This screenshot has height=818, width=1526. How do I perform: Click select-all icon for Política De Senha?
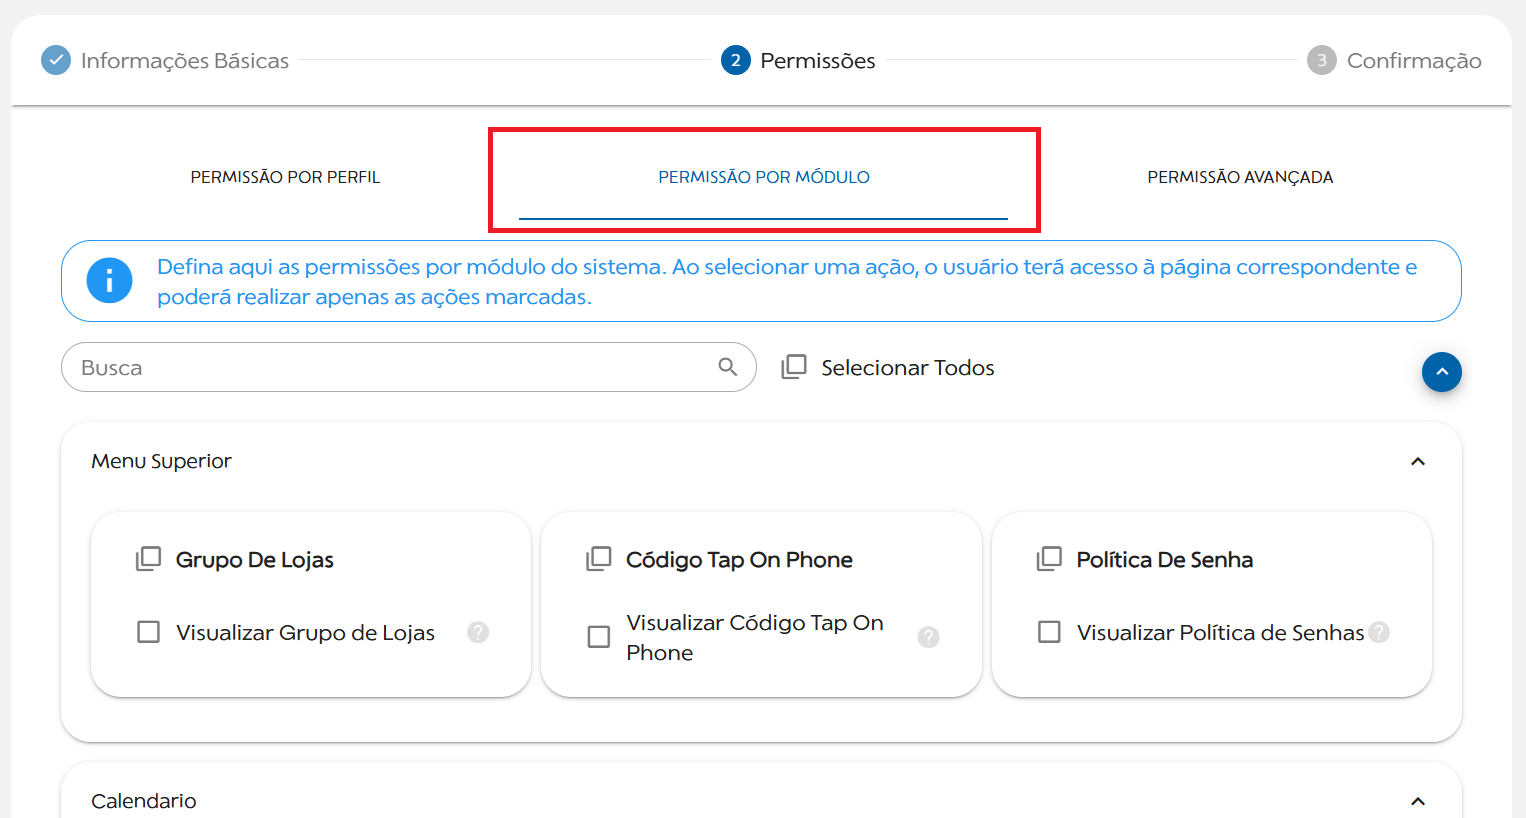[1050, 559]
